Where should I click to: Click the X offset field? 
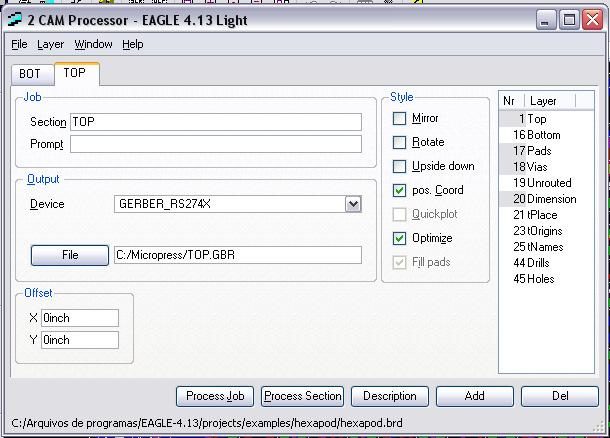pos(80,318)
